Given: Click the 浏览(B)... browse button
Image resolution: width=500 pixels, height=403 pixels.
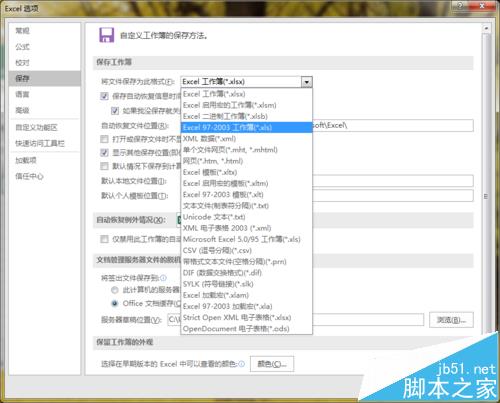Looking at the screenshot, I should click(451, 320).
